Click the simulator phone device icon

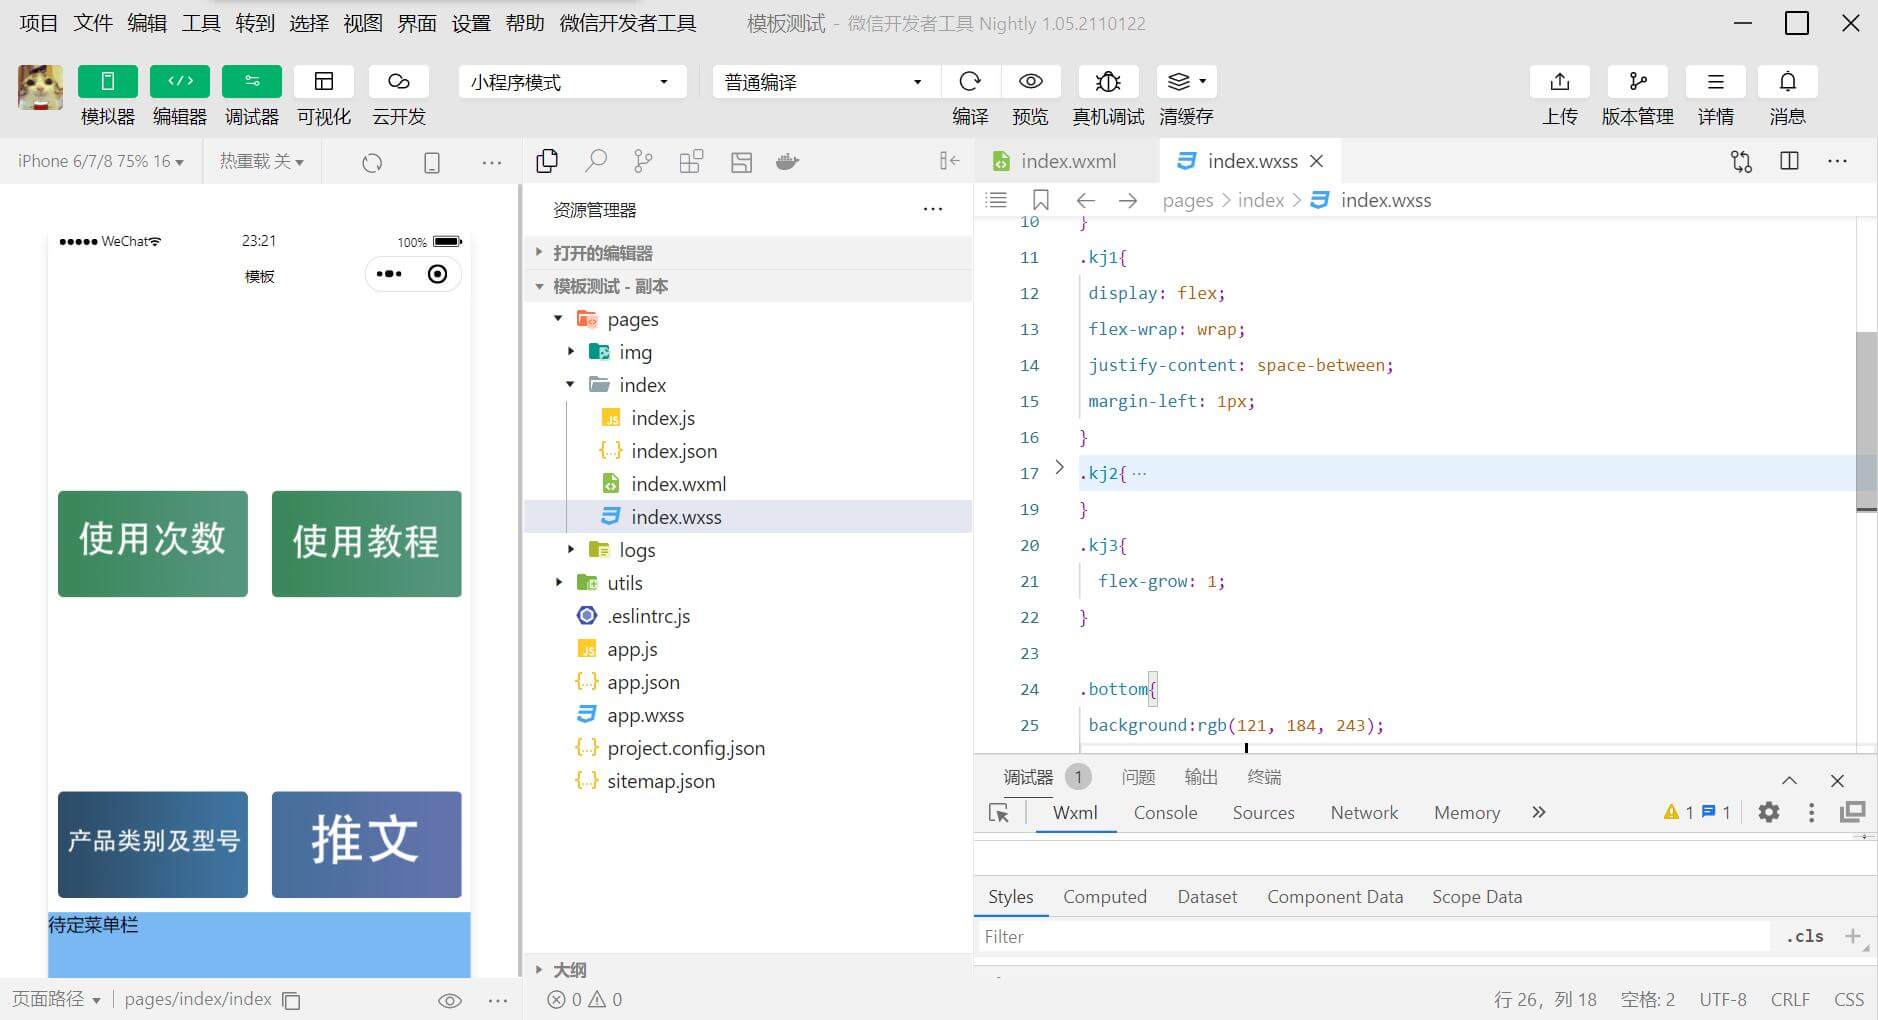coord(432,162)
